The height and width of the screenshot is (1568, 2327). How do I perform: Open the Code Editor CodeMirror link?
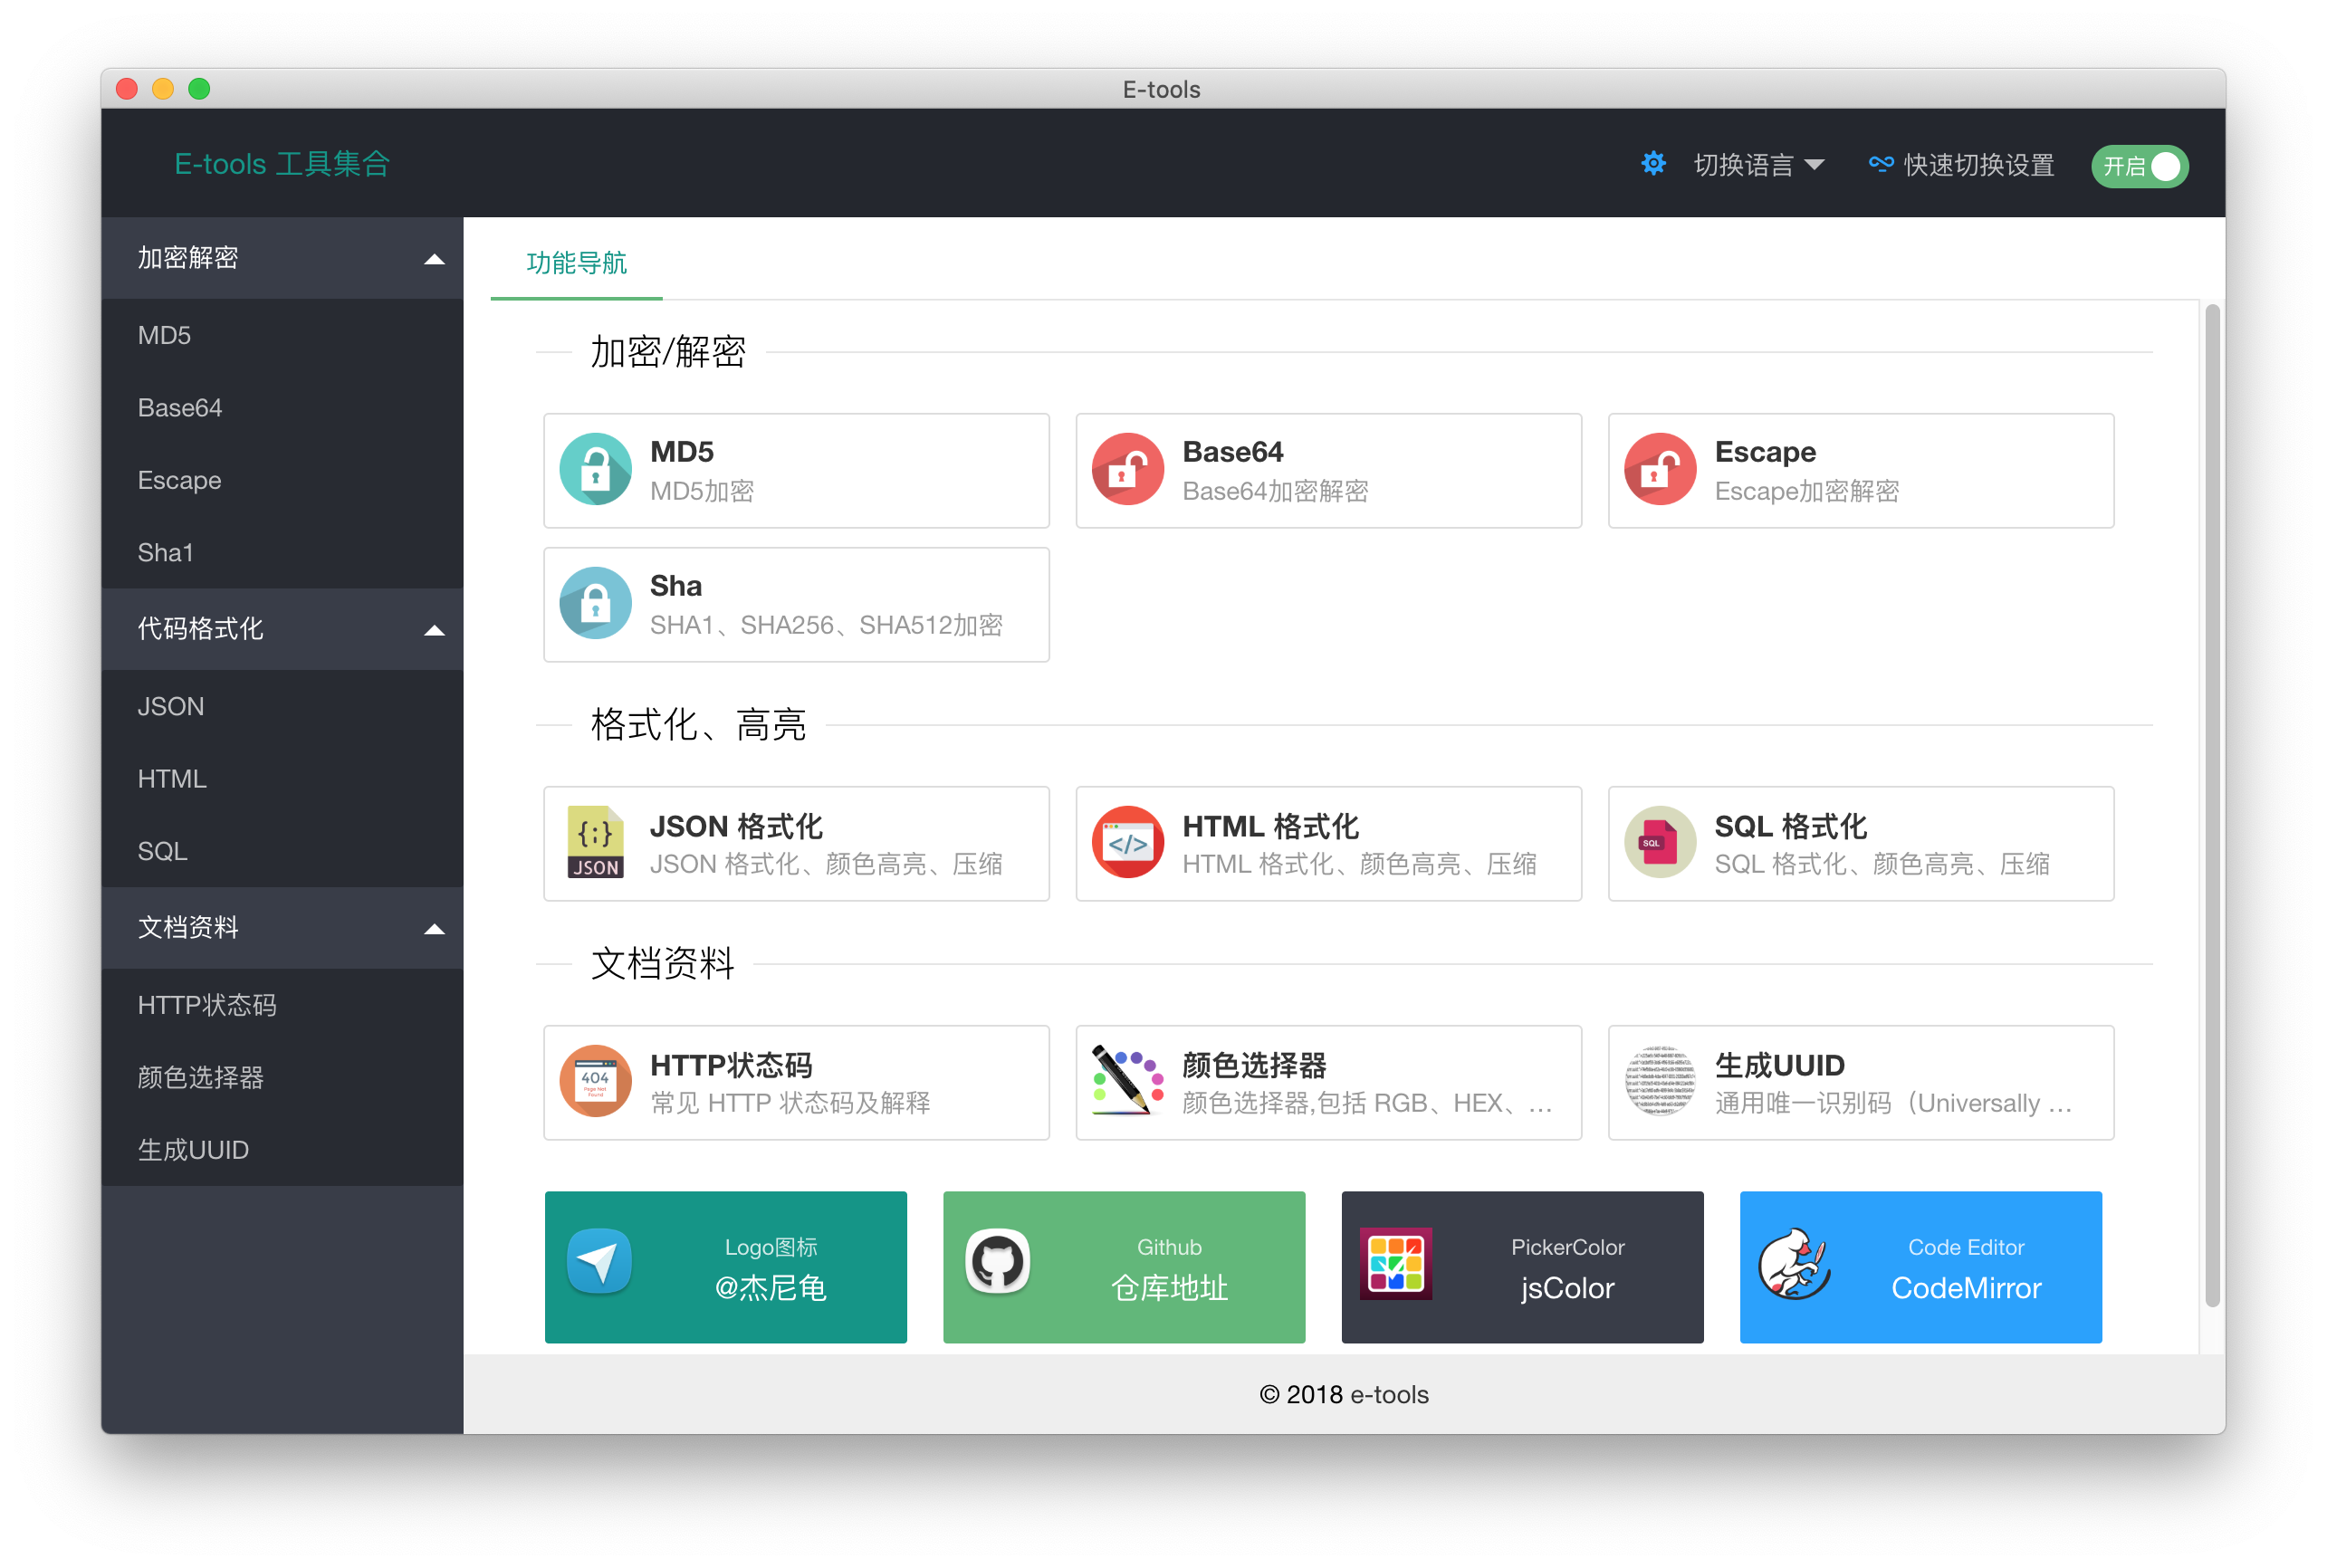[x=1920, y=1266]
